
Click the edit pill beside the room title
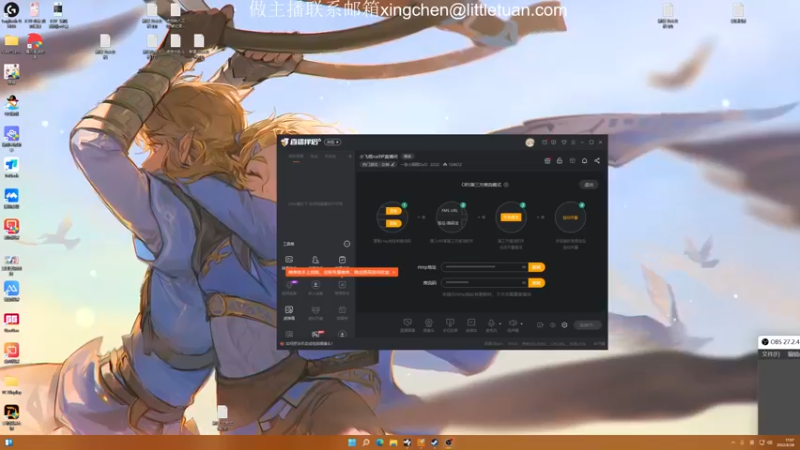[x=408, y=156]
